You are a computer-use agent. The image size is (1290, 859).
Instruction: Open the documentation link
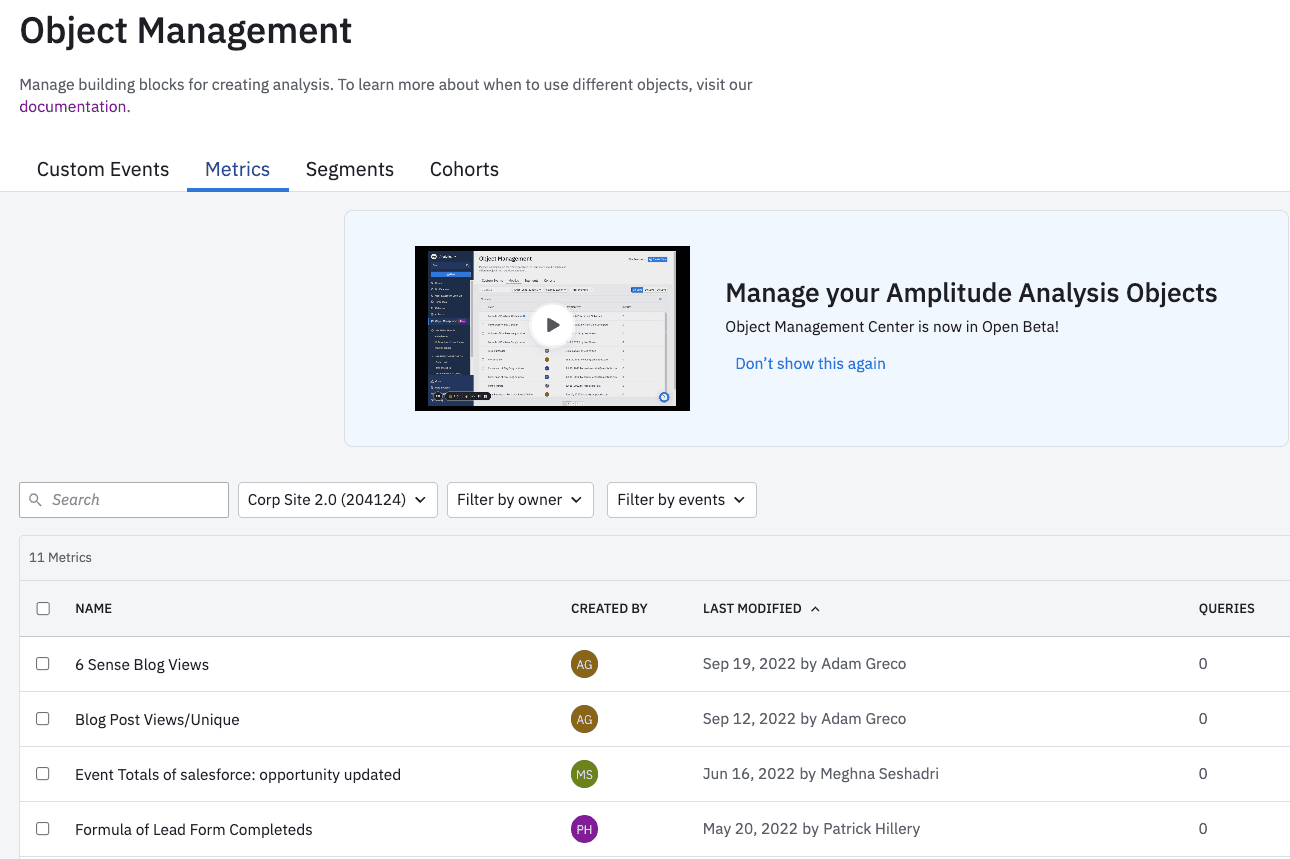72,105
